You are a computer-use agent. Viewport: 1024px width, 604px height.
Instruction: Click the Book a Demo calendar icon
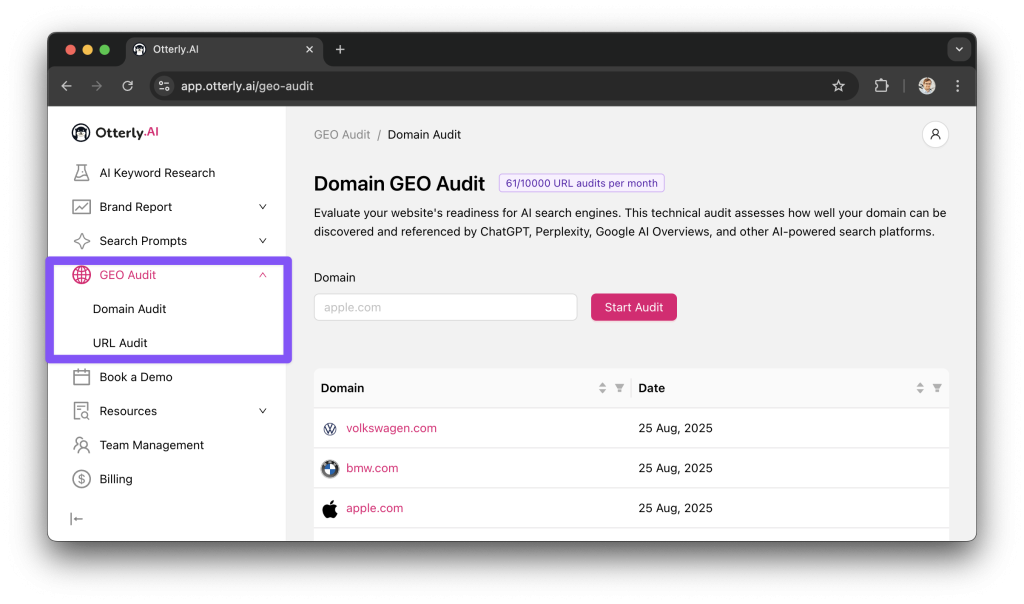point(82,377)
